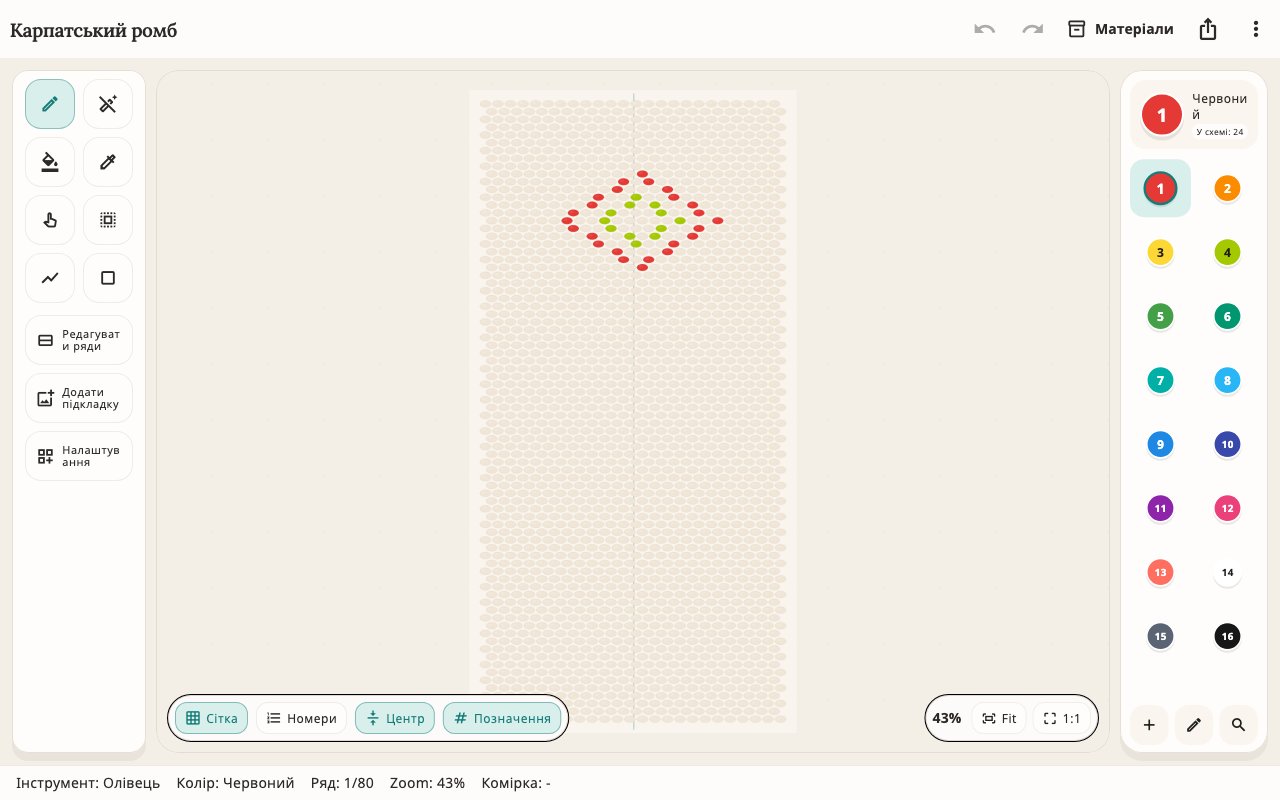Click Додати підкладку button
This screenshot has height=800, width=1280.
click(79, 398)
